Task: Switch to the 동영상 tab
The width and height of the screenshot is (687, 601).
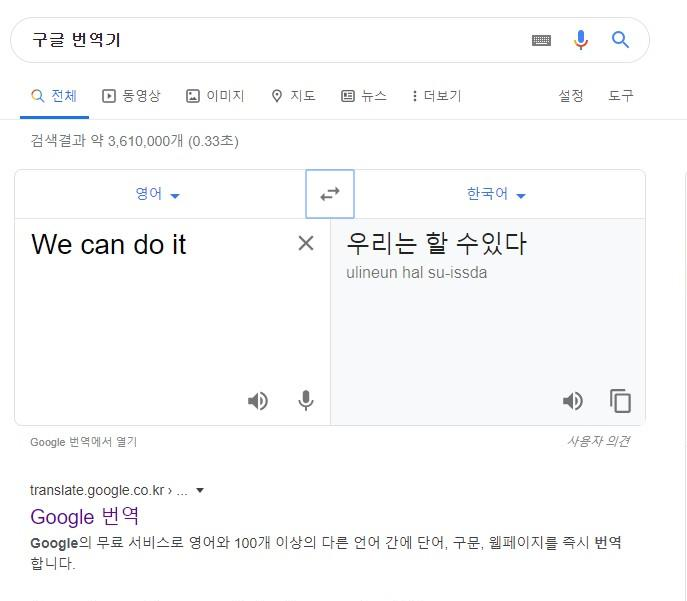Action: (x=131, y=96)
